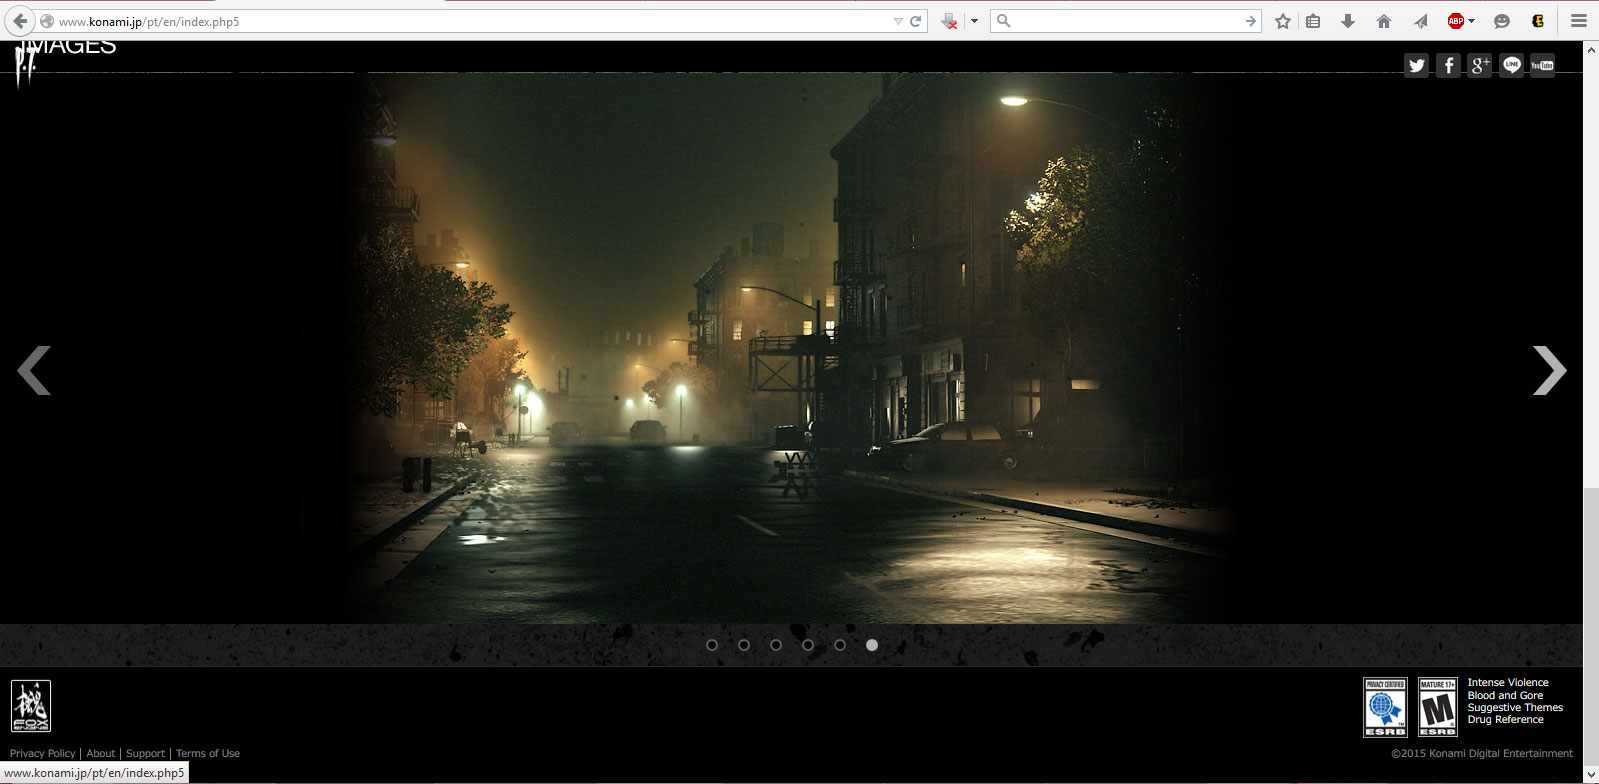Go back using the browser back arrow
The height and width of the screenshot is (784, 1599).
(x=20, y=21)
